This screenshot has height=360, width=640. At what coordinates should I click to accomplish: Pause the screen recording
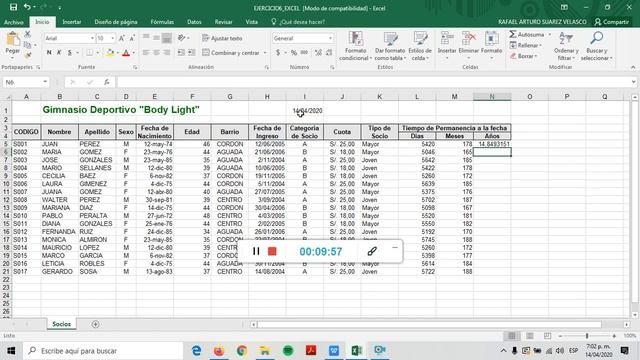click(256, 251)
